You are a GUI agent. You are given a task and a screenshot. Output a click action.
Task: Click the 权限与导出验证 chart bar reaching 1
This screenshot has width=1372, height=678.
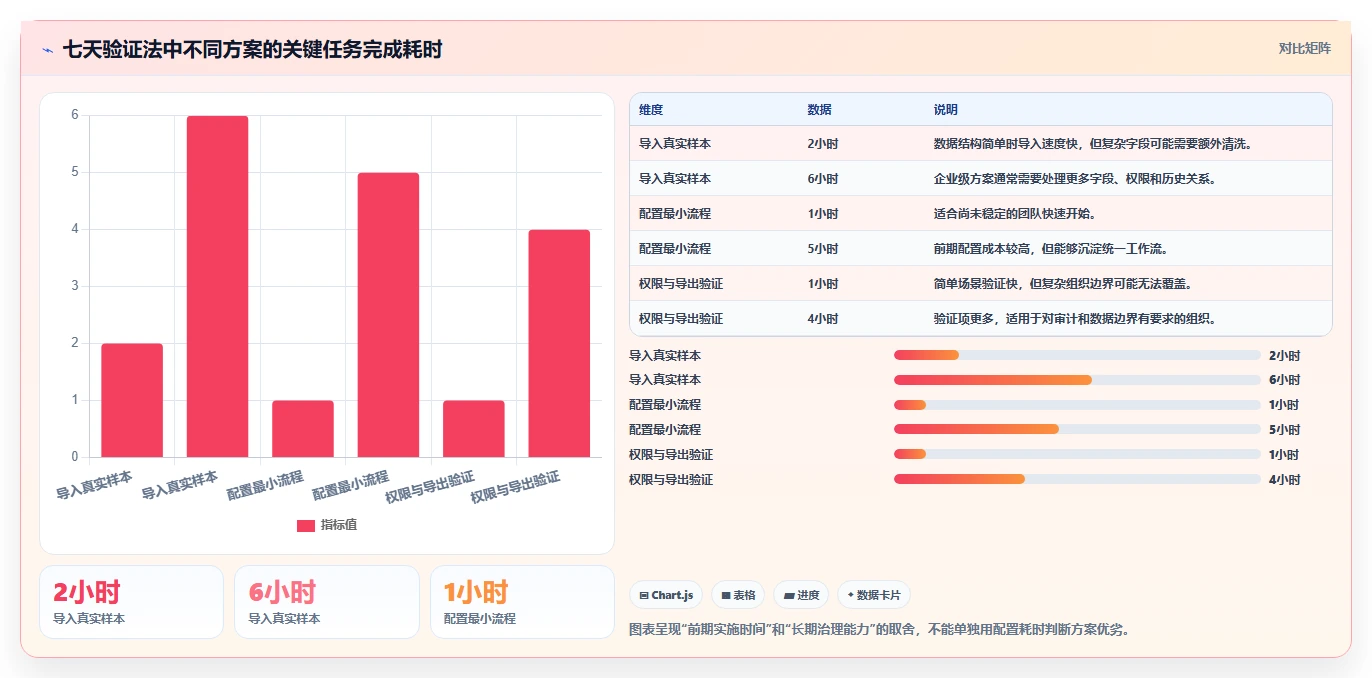point(474,429)
